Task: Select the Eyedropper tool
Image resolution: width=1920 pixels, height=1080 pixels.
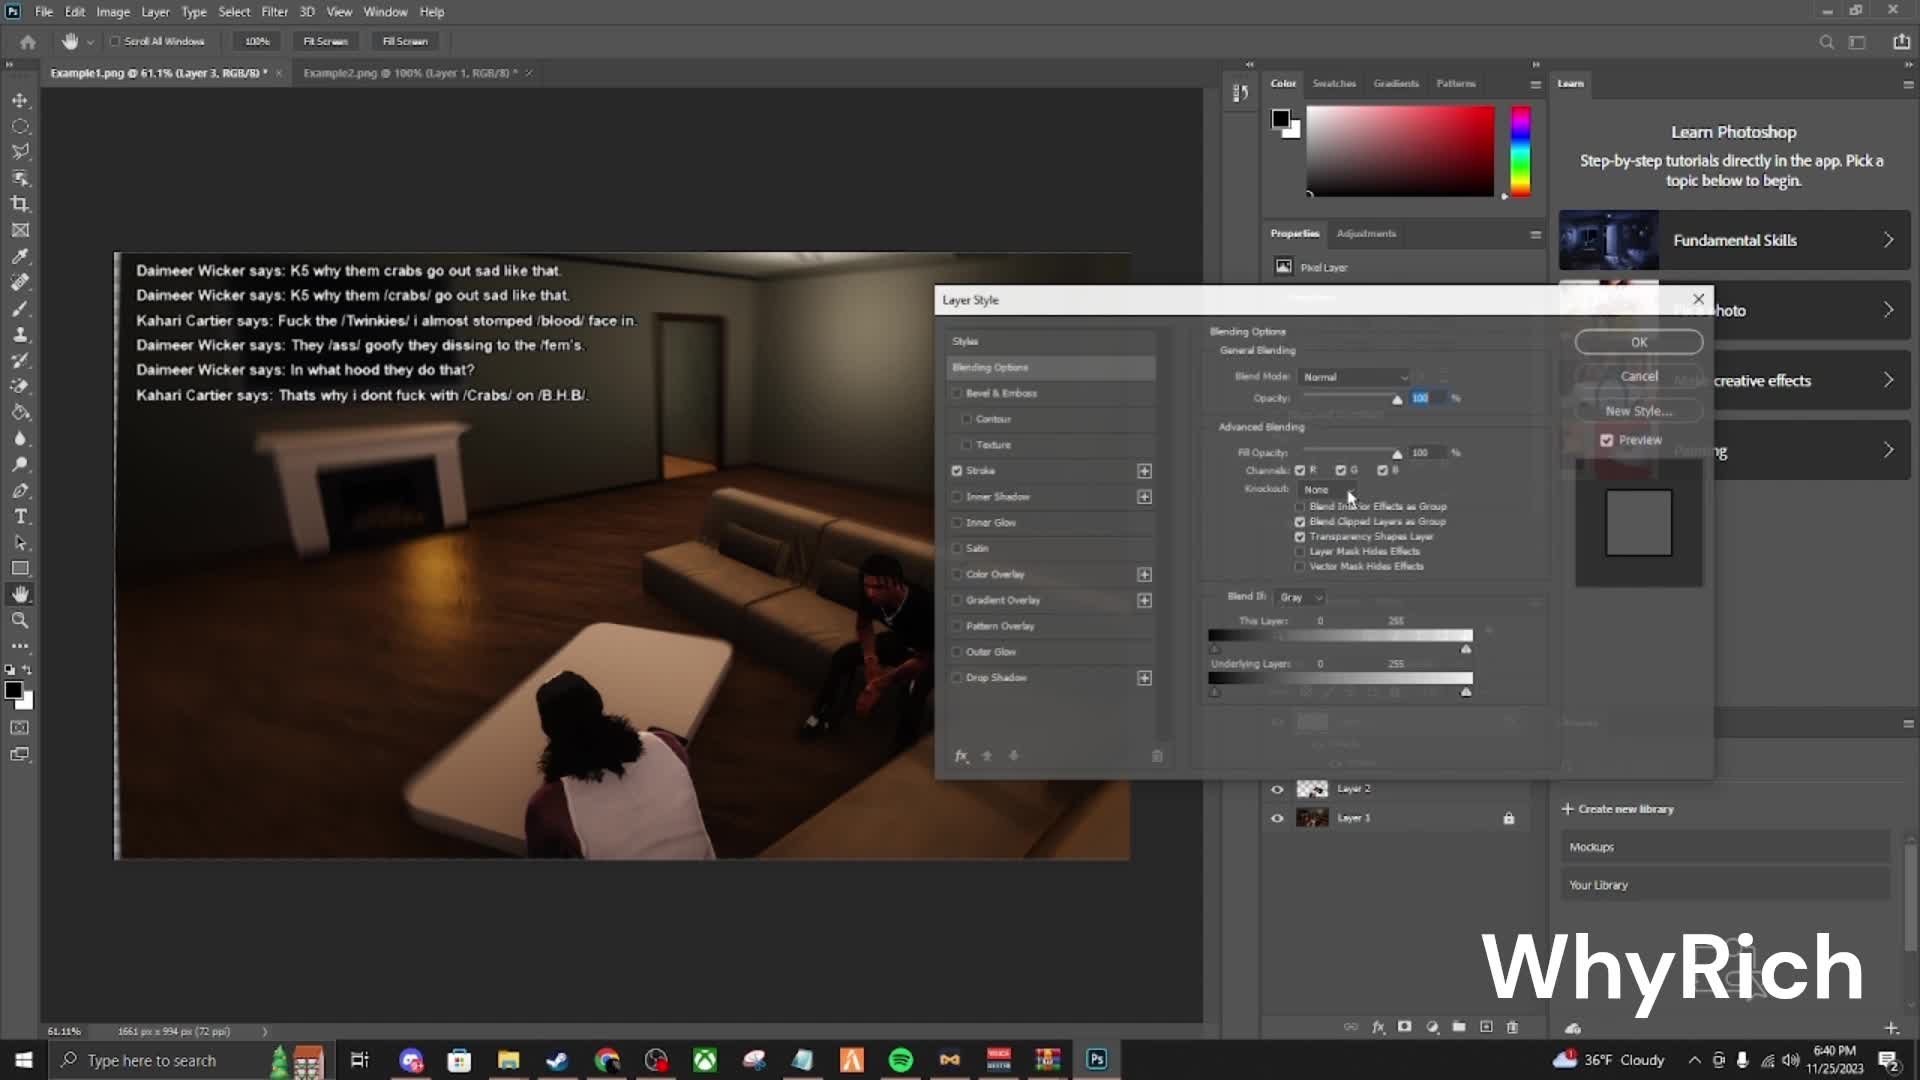Action: pos(20,257)
